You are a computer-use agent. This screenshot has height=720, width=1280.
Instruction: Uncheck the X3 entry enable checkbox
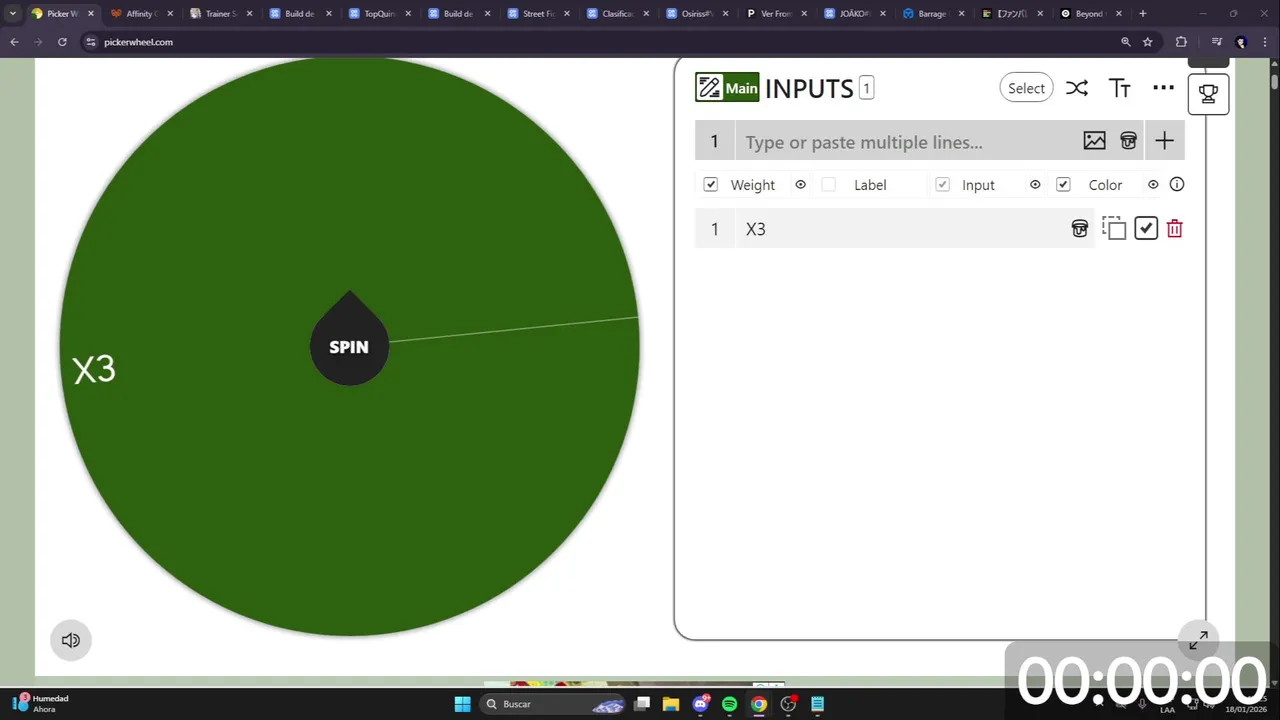[1146, 229]
